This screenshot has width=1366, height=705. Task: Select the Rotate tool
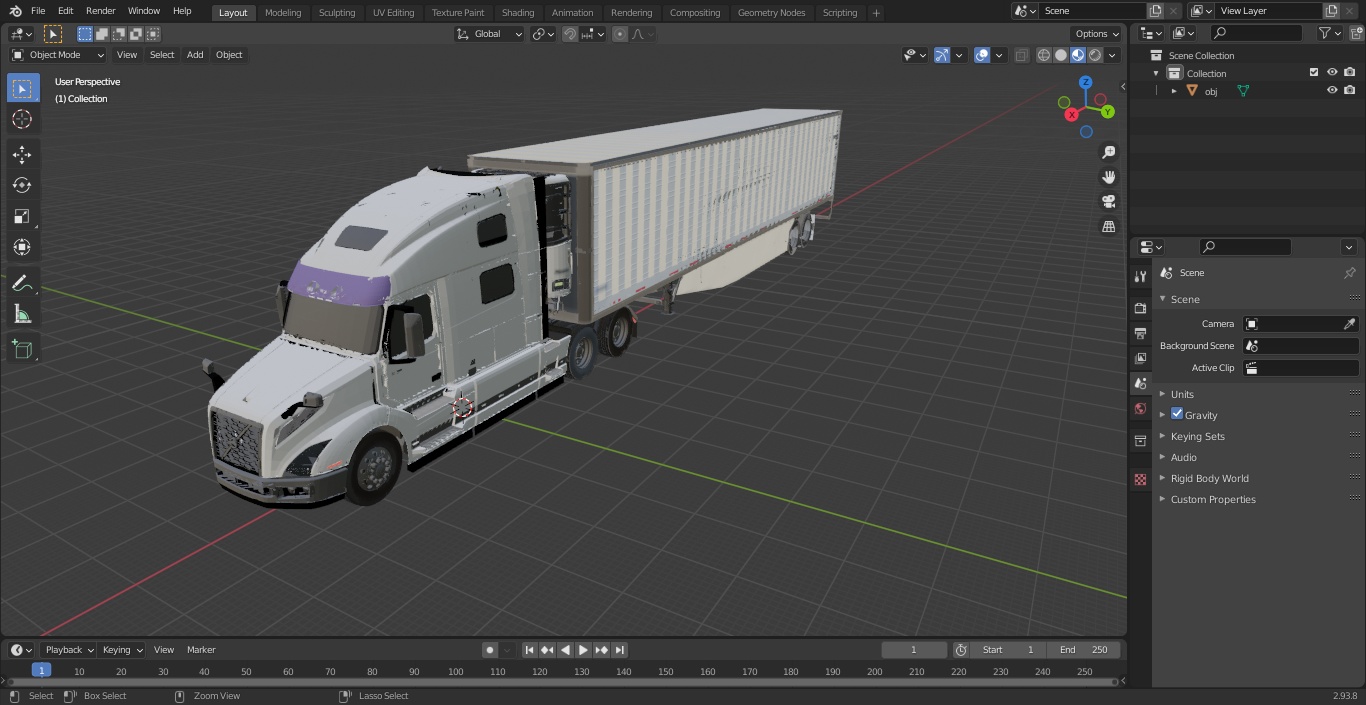click(22, 185)
